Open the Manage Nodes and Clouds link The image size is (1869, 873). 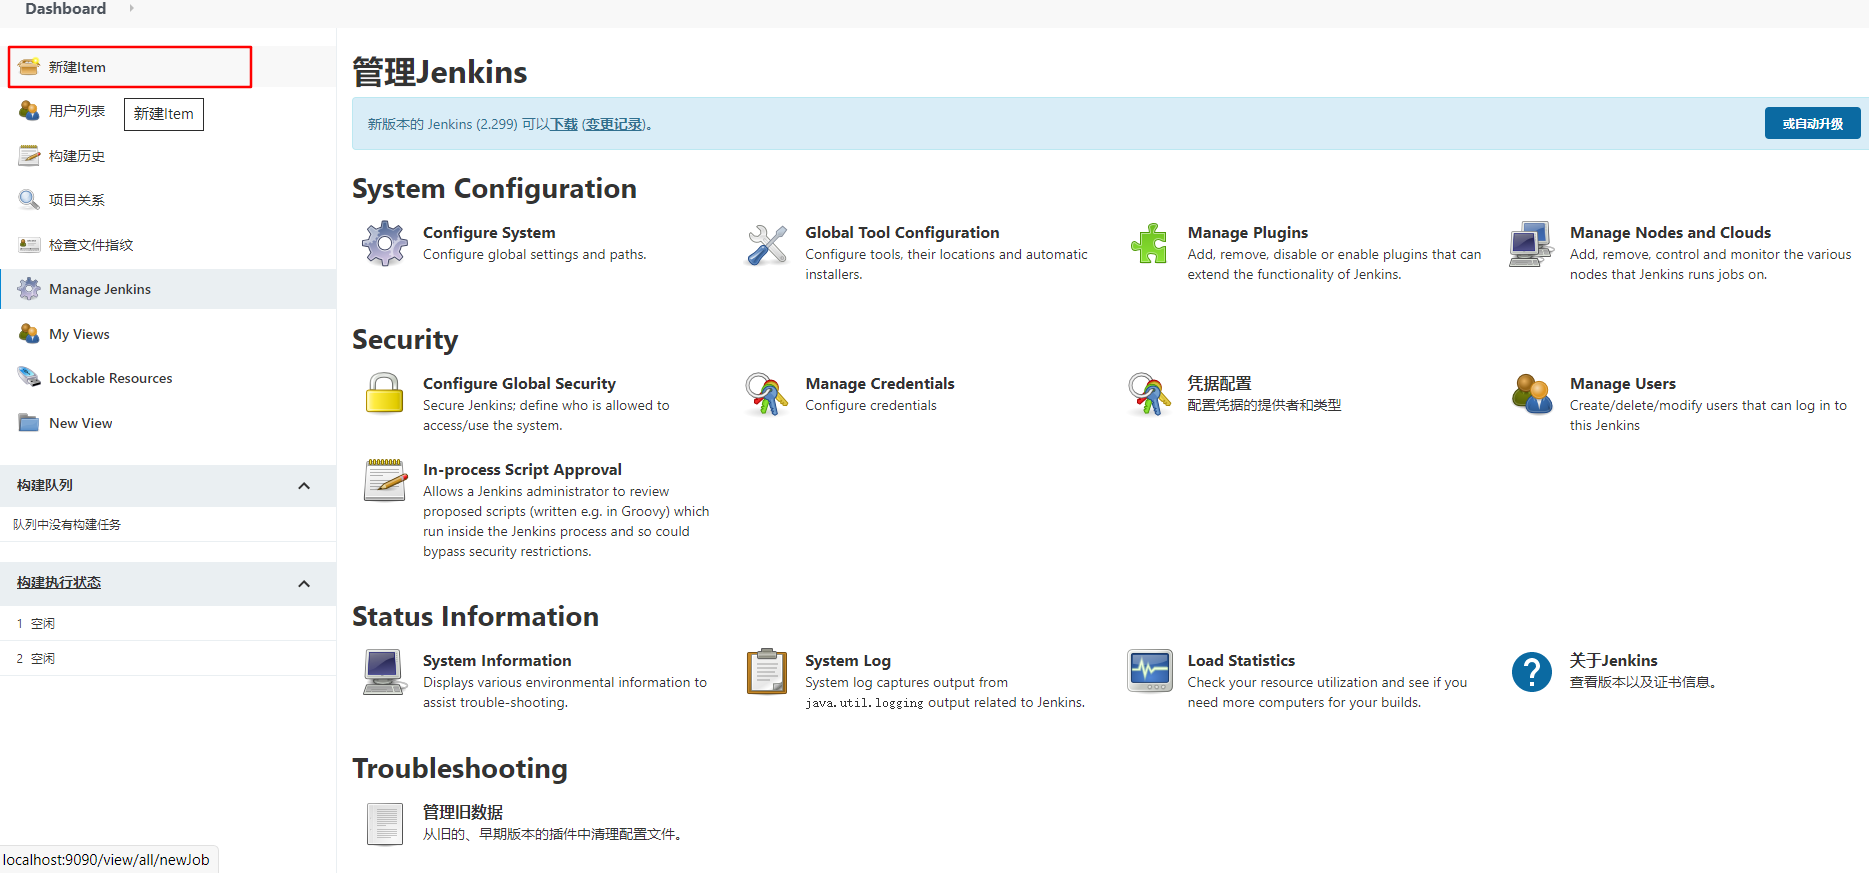[1670, 232]
